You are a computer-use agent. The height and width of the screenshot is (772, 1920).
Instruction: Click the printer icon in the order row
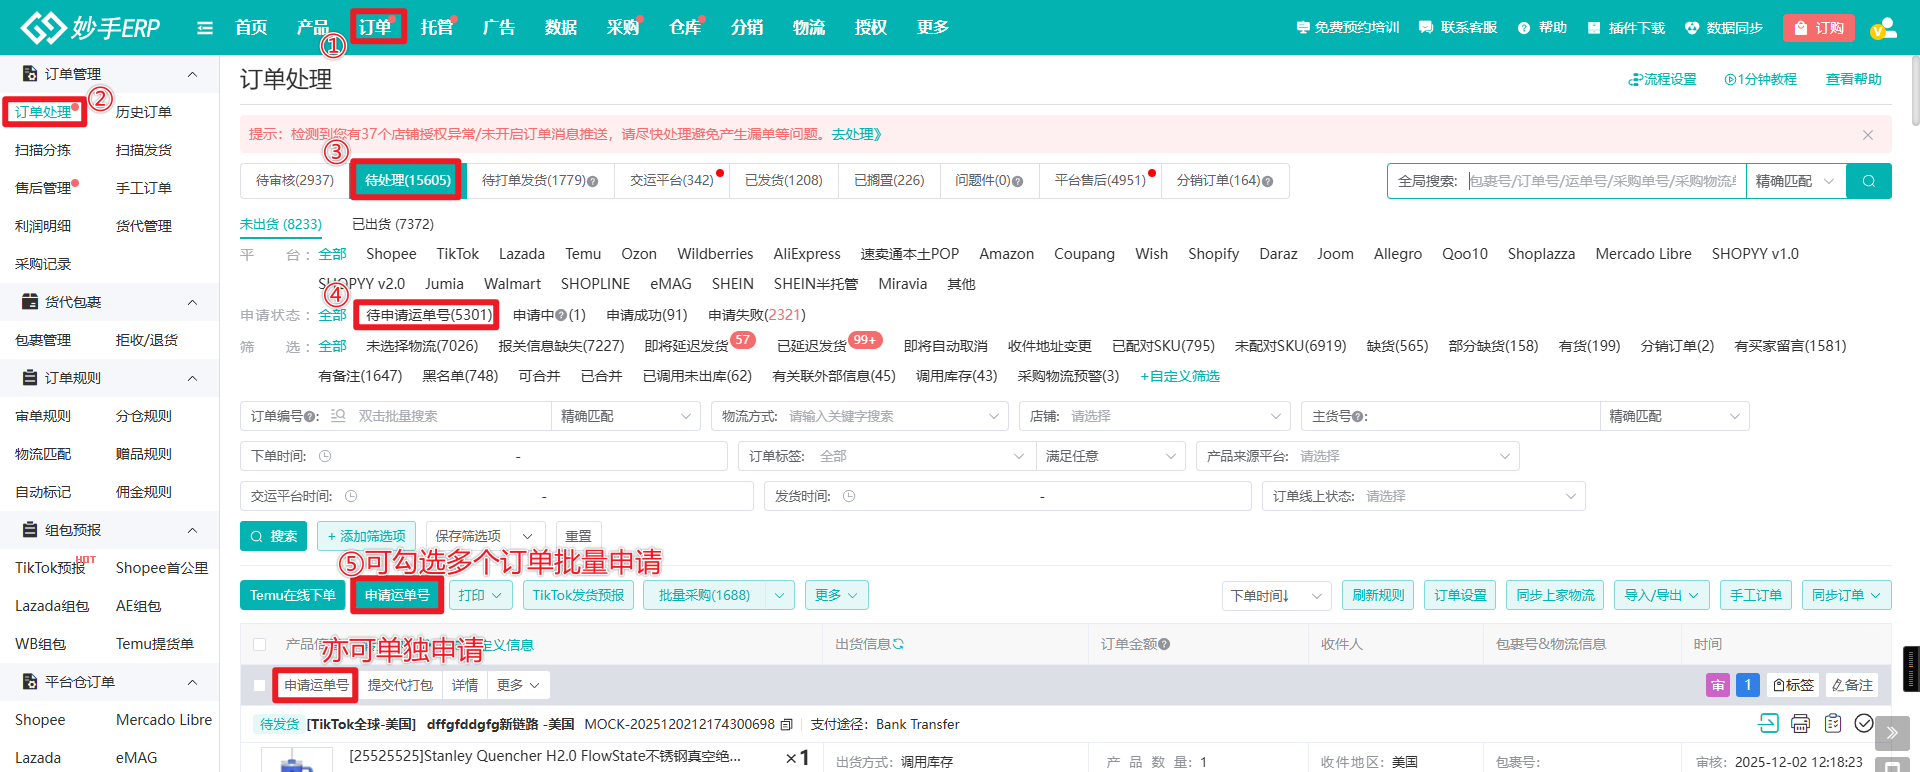(x=1800, y=723)
